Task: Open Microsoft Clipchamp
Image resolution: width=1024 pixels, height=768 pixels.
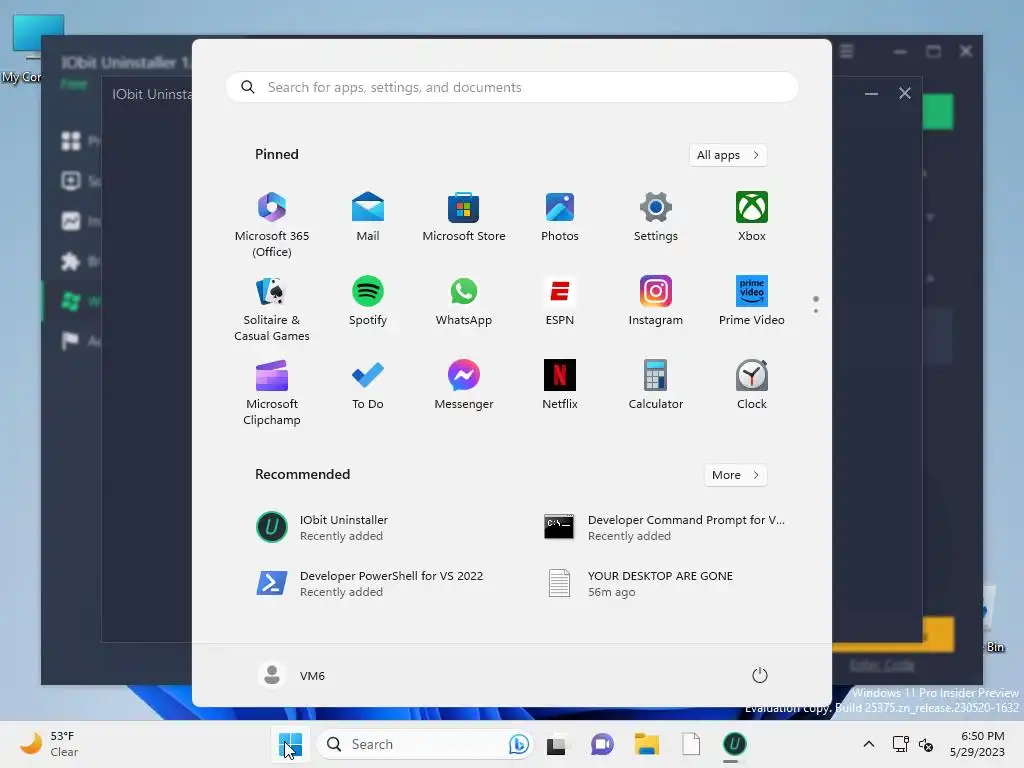Action: click(272, 392)
